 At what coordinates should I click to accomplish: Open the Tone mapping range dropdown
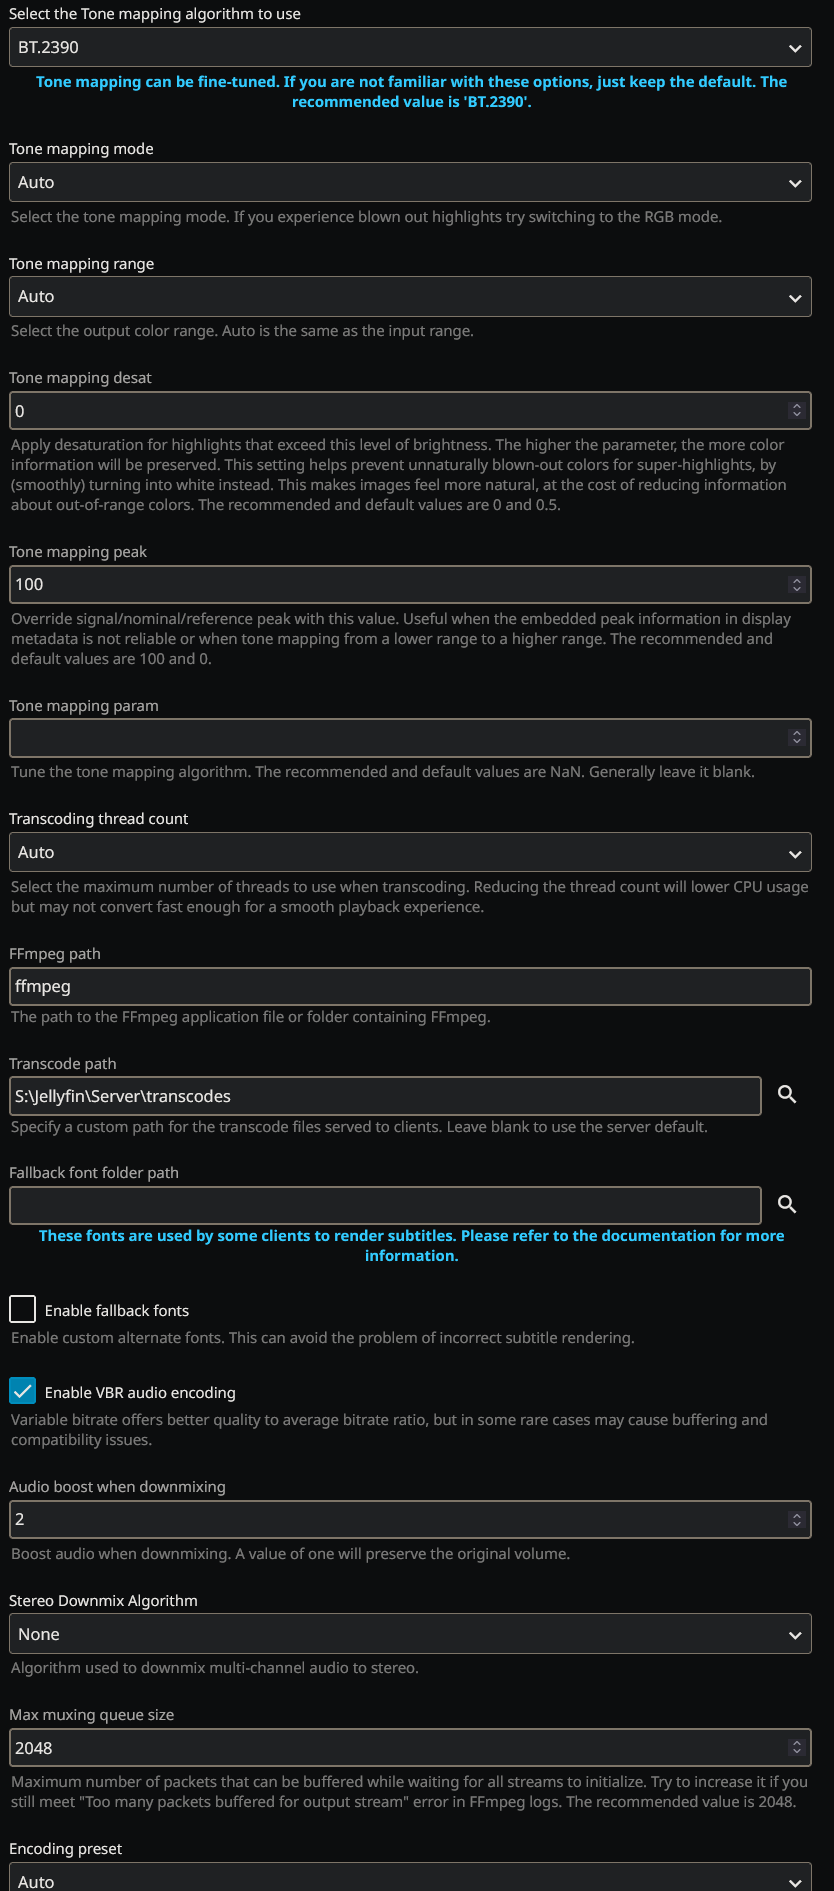410,296
